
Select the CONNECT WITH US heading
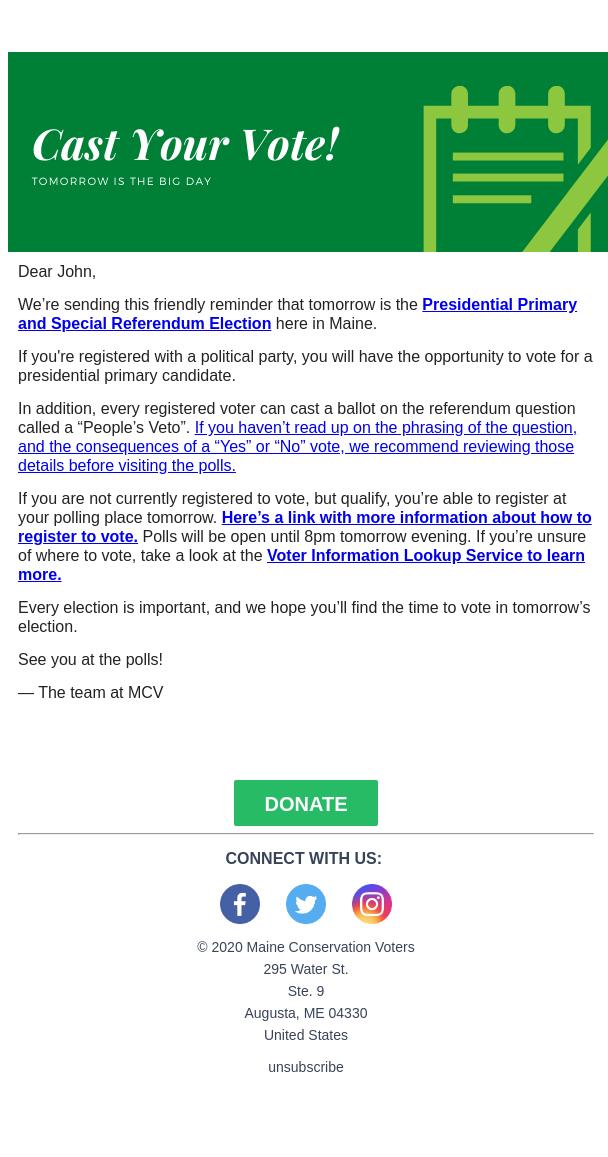[304, 858]
